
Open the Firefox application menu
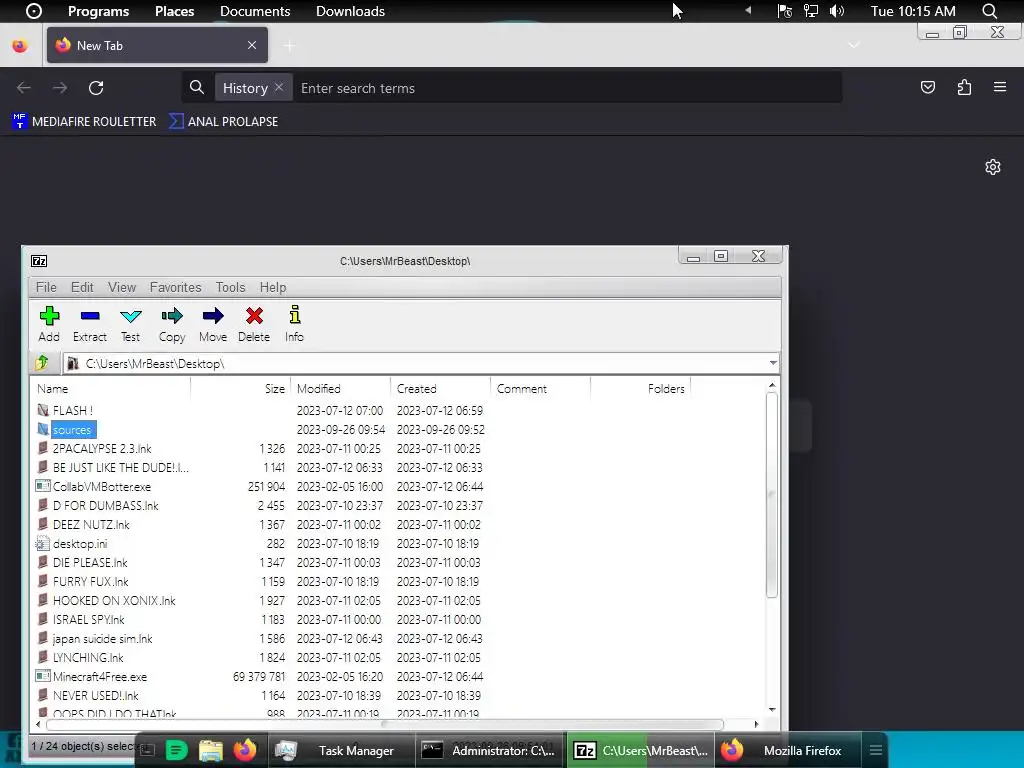(1000, 87)
